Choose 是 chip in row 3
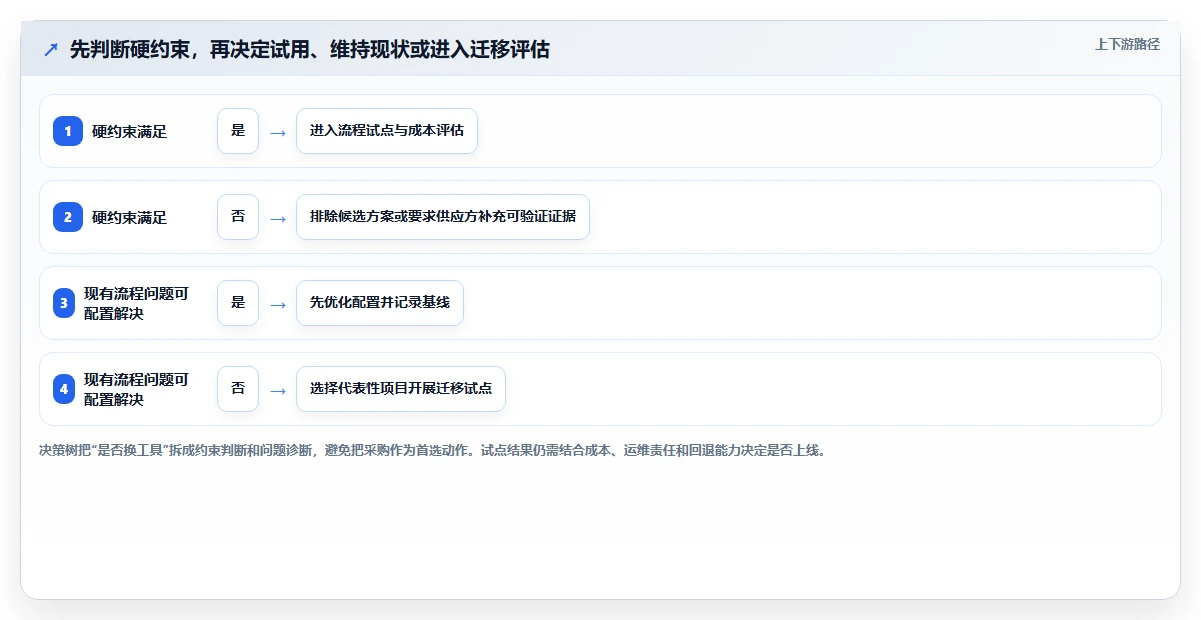Screen dimensions: 1201x620 (x=238, y=303)
